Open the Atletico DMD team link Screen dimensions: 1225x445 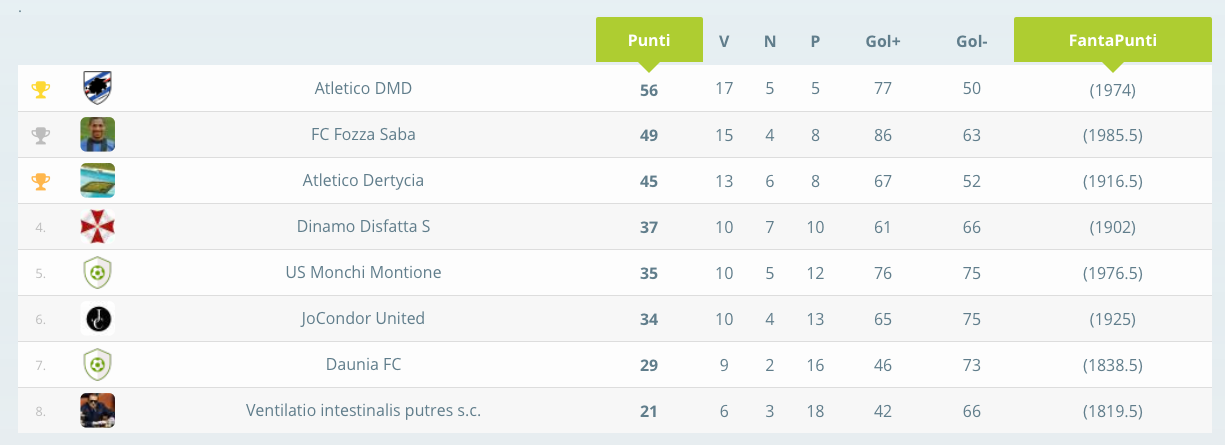tap(363, 88)
